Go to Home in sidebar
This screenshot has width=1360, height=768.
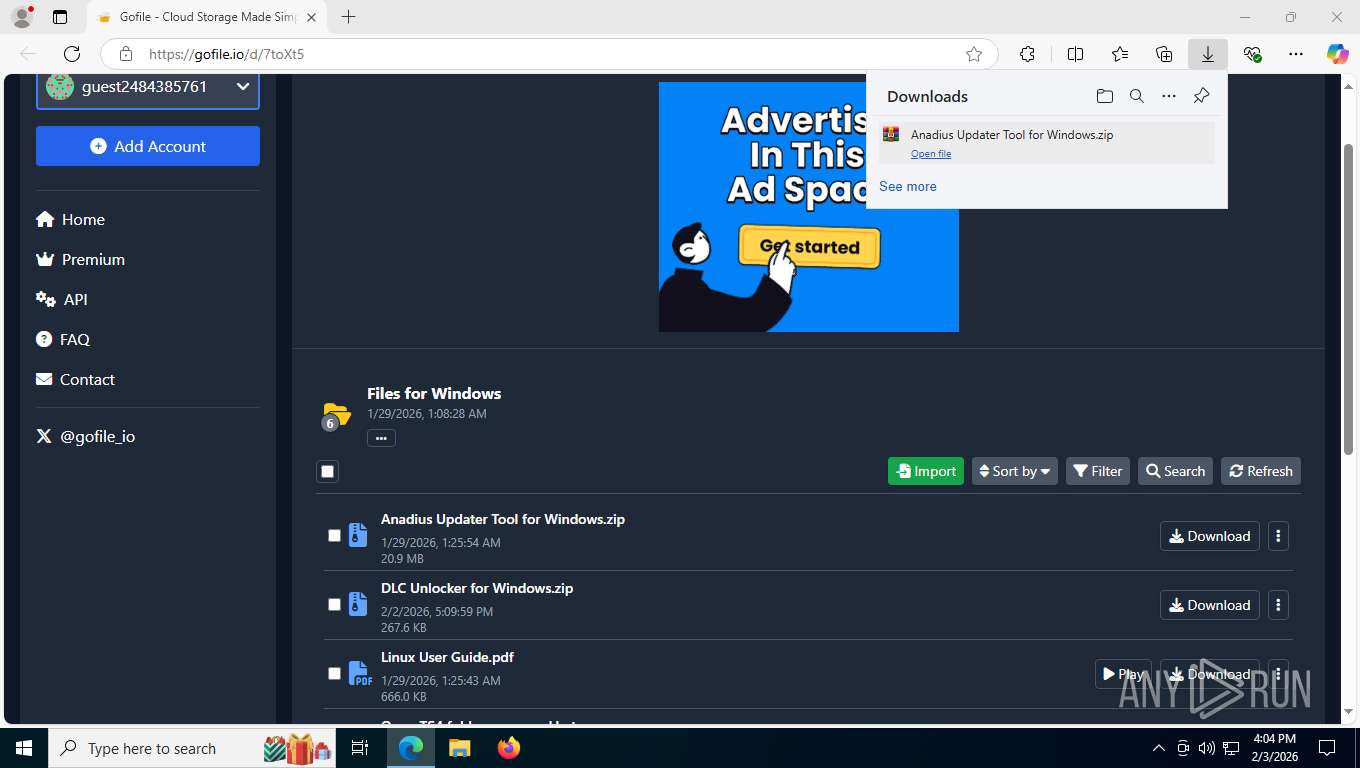pos(70,219)
